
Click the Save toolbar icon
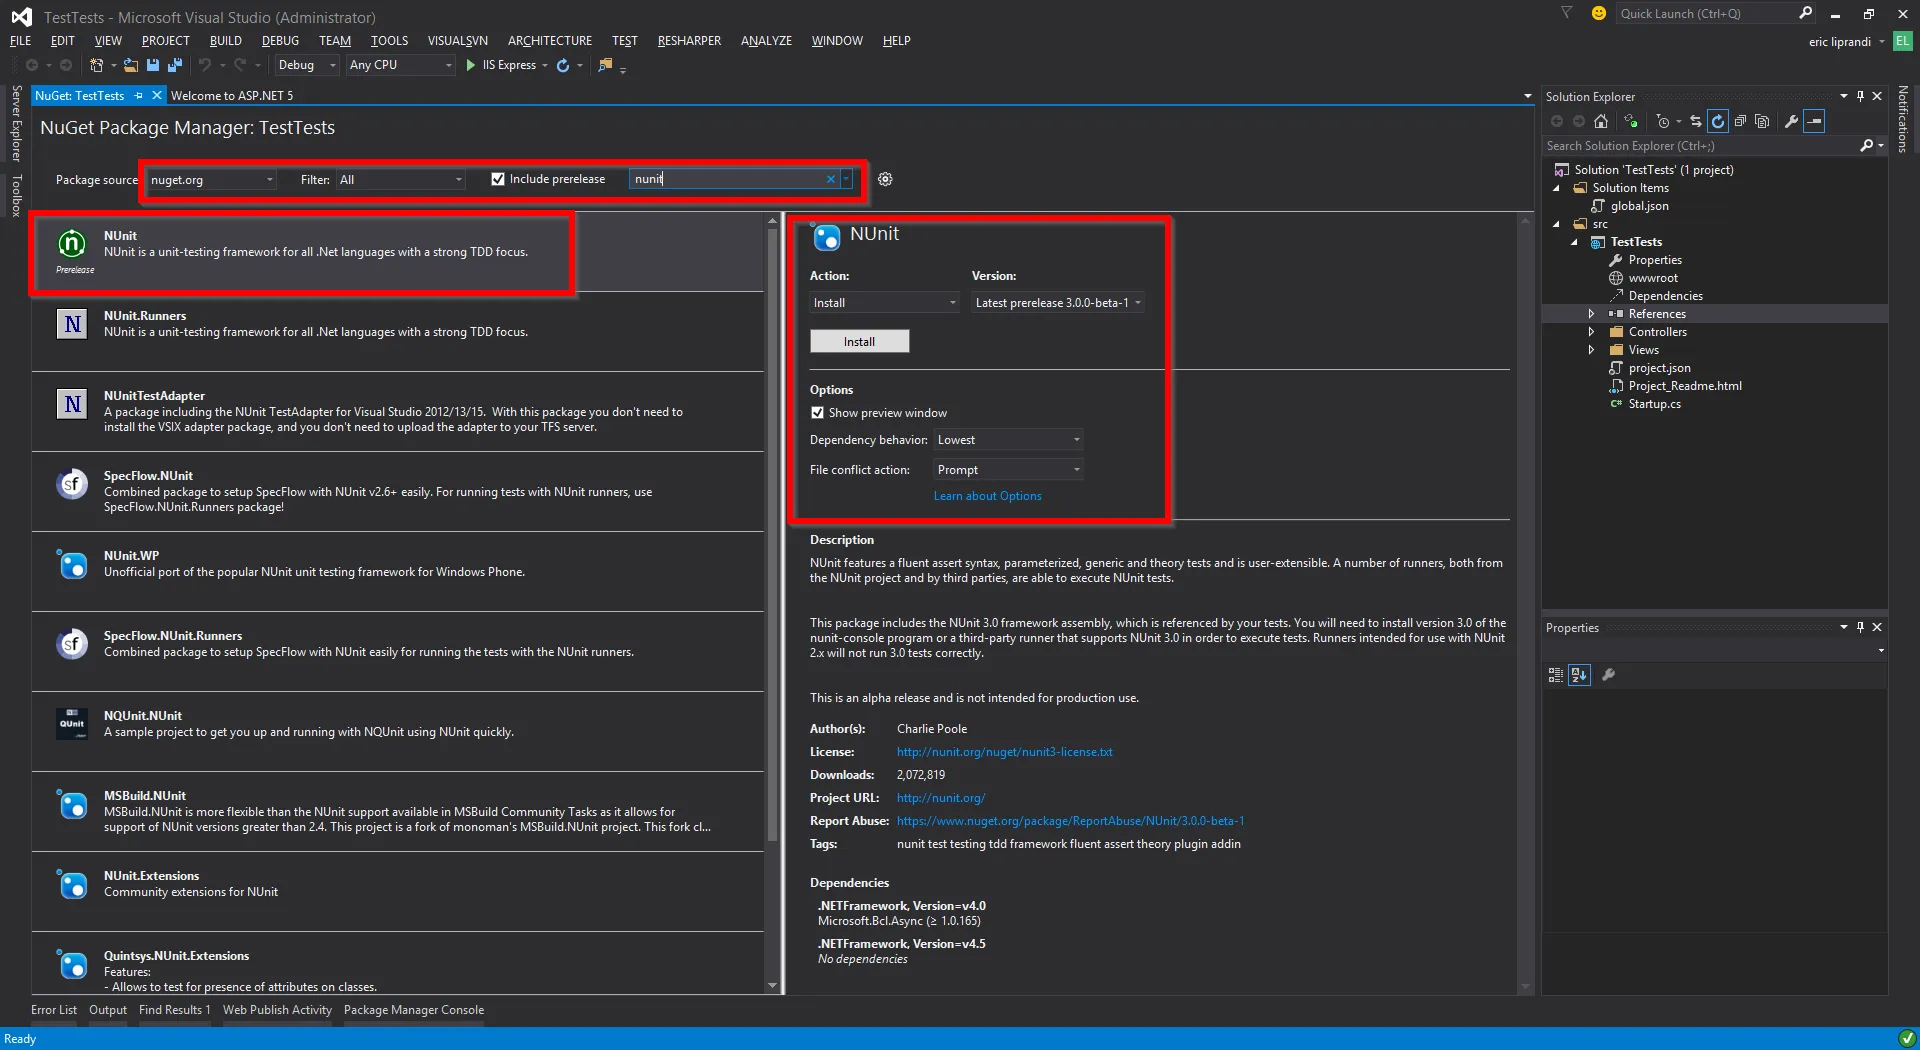point(153,65)
